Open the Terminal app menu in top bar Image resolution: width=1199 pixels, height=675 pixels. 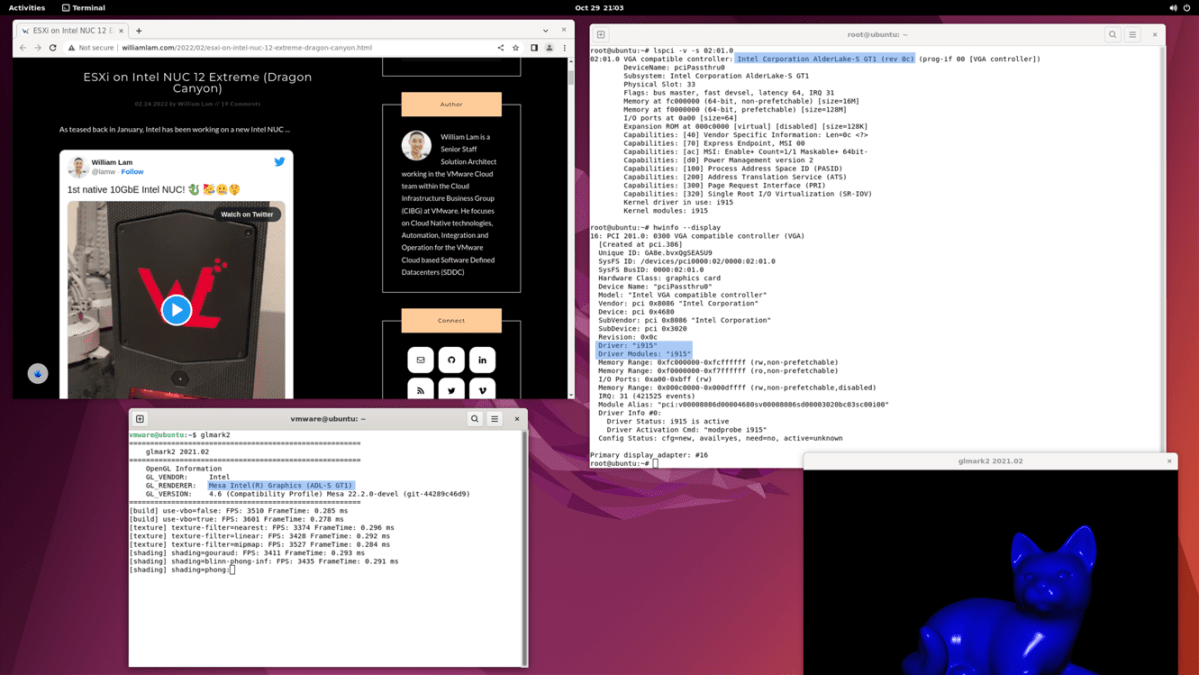coord(83,8)
